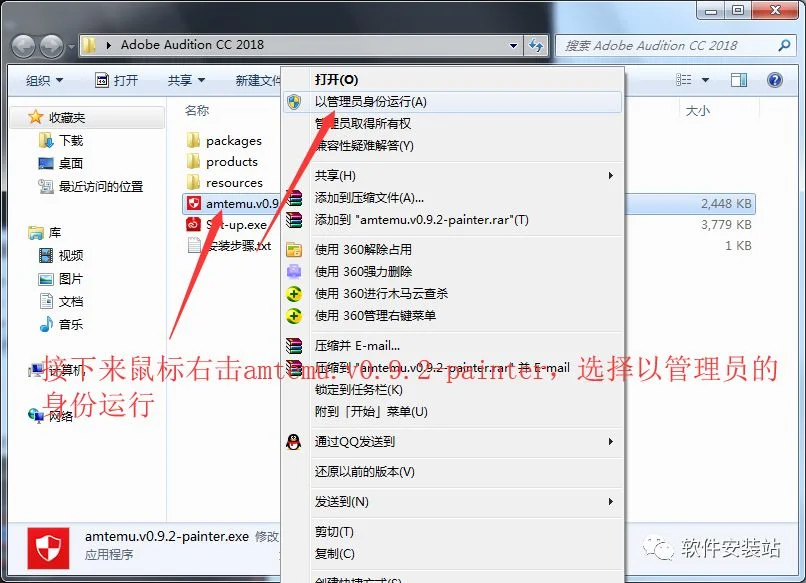
Task: Select 打开(O) in context menu
Action: pos(452,80)
